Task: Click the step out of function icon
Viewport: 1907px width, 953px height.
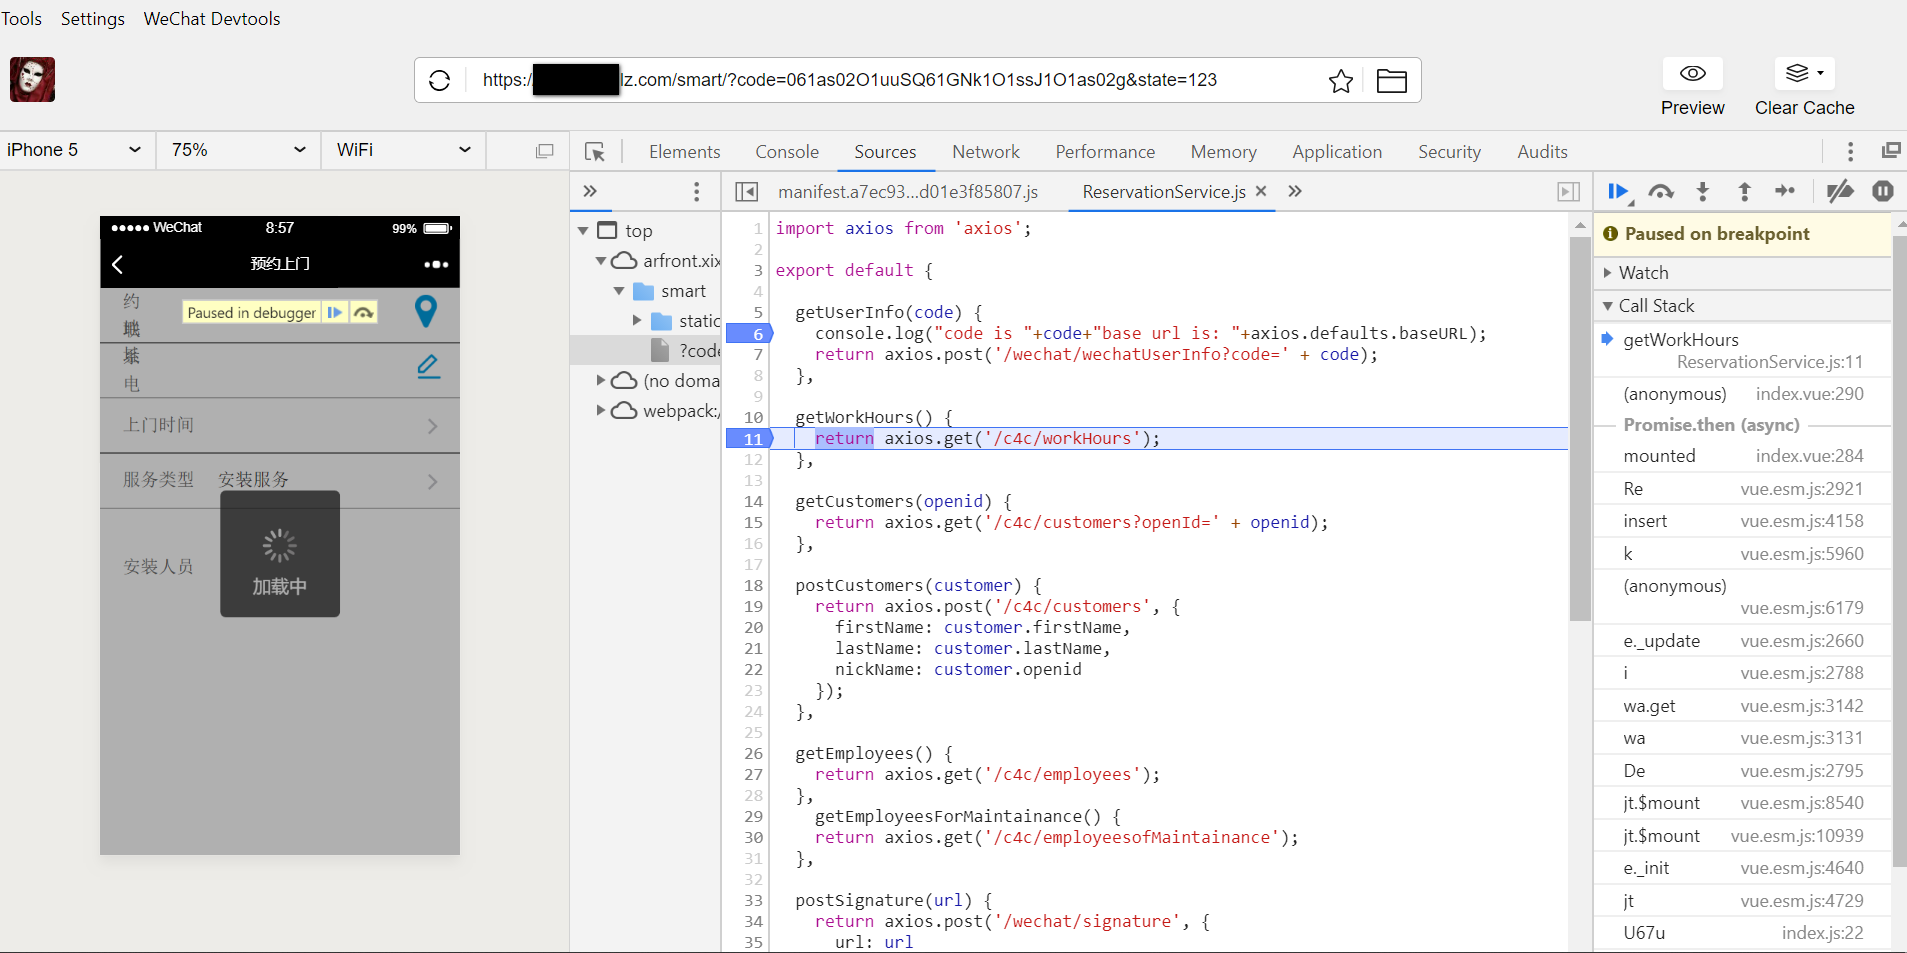Action: [x=1744, y=191]
